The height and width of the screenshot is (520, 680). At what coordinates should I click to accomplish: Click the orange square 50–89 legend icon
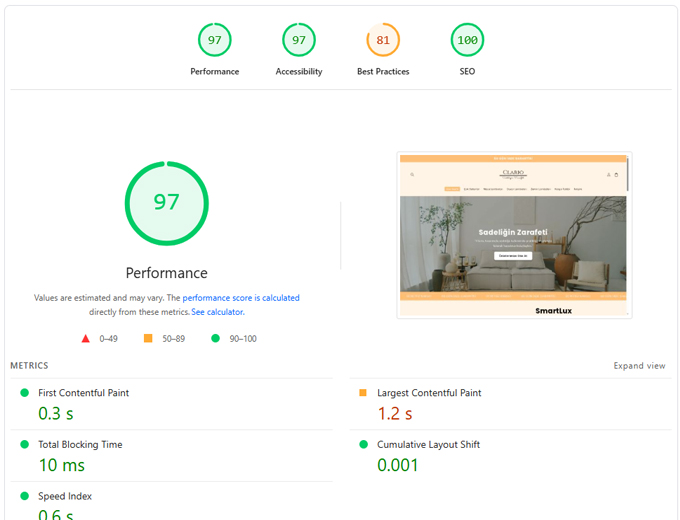(148, 339)
